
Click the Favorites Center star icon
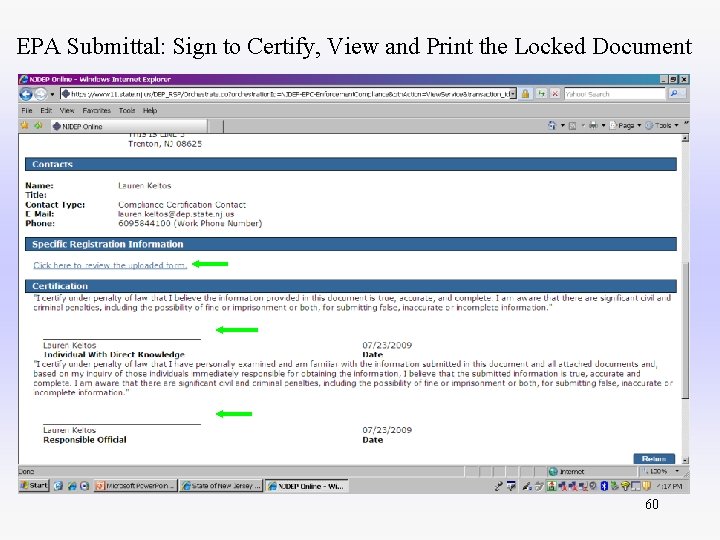(x=25, y=125)
